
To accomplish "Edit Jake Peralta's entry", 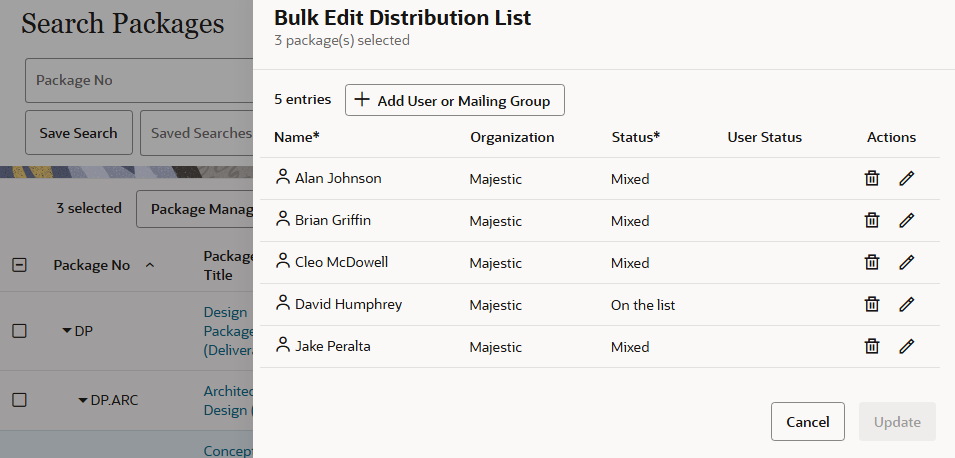I will (x=906, y=347).
